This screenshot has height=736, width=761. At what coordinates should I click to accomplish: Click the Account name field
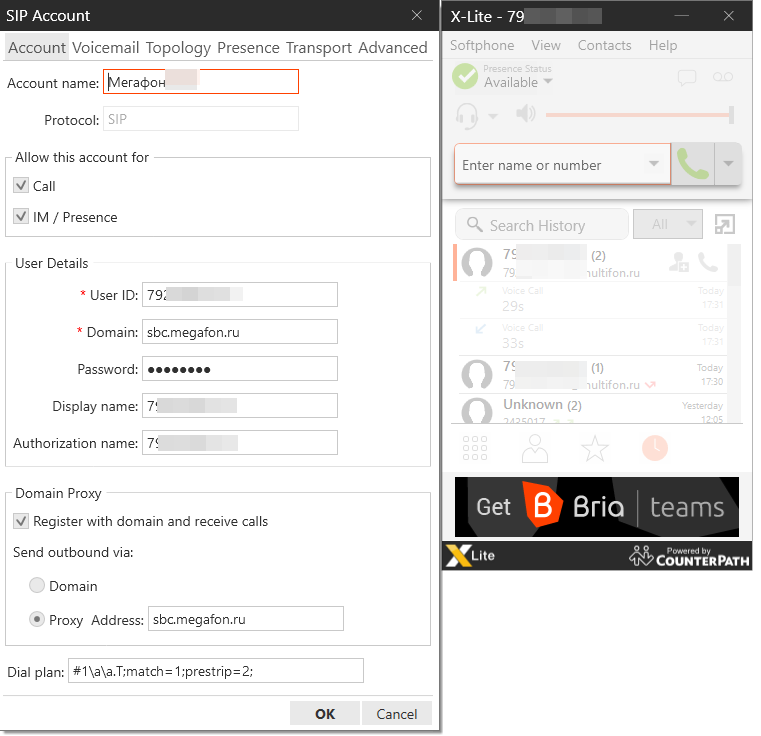(201, 82)
